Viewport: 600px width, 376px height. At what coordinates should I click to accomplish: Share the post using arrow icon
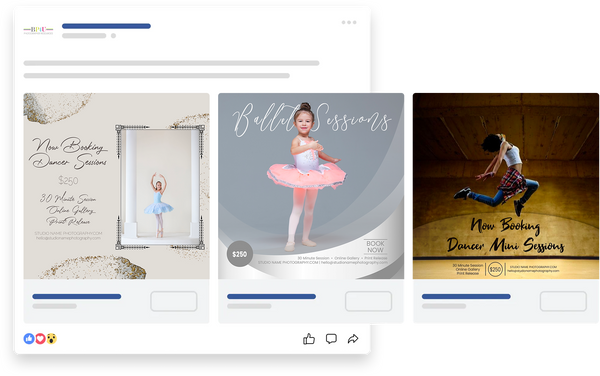click(353, 339)
